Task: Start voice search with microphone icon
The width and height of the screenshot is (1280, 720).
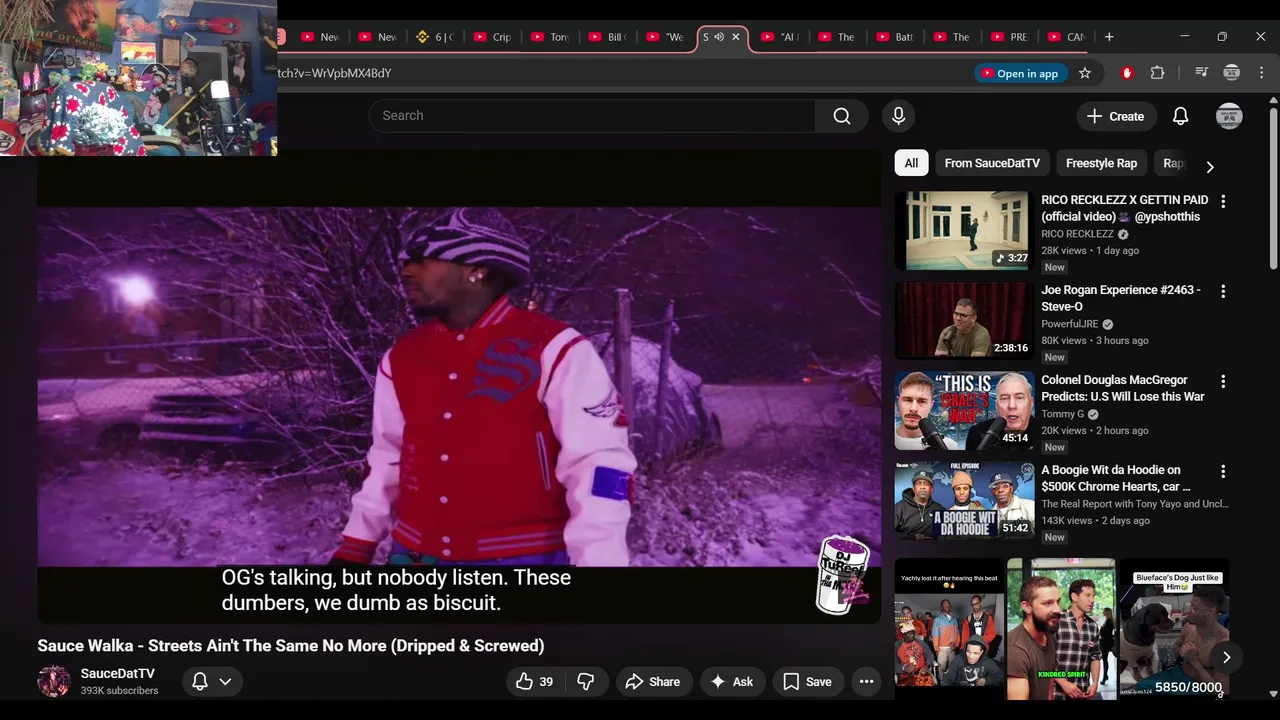Action: click(898, 116)
